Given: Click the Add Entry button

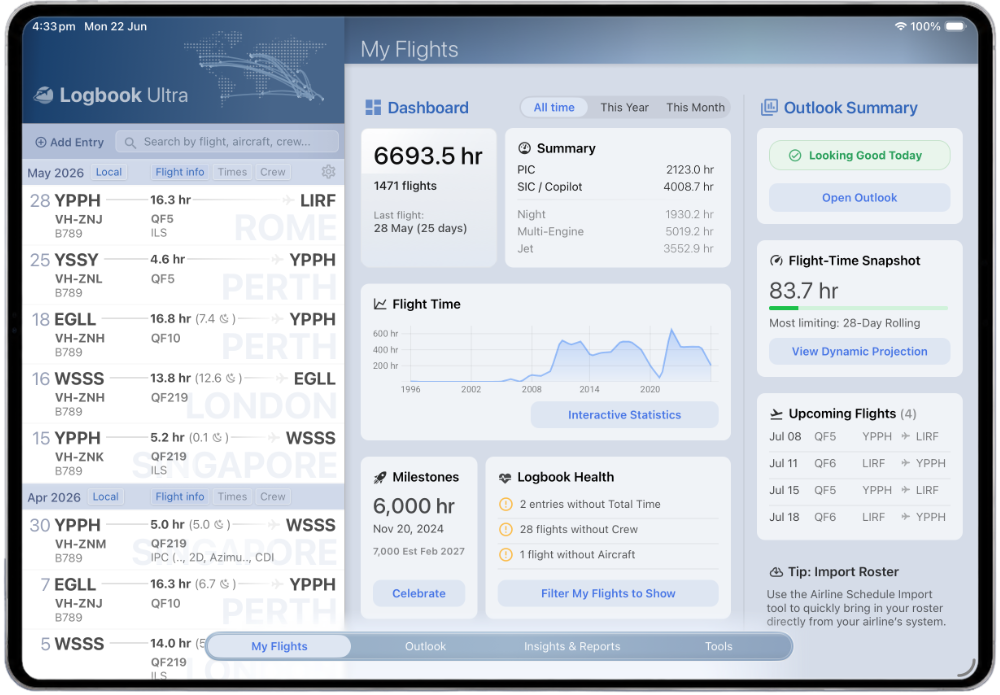Looking at the screenshot, I should point(70,142).
